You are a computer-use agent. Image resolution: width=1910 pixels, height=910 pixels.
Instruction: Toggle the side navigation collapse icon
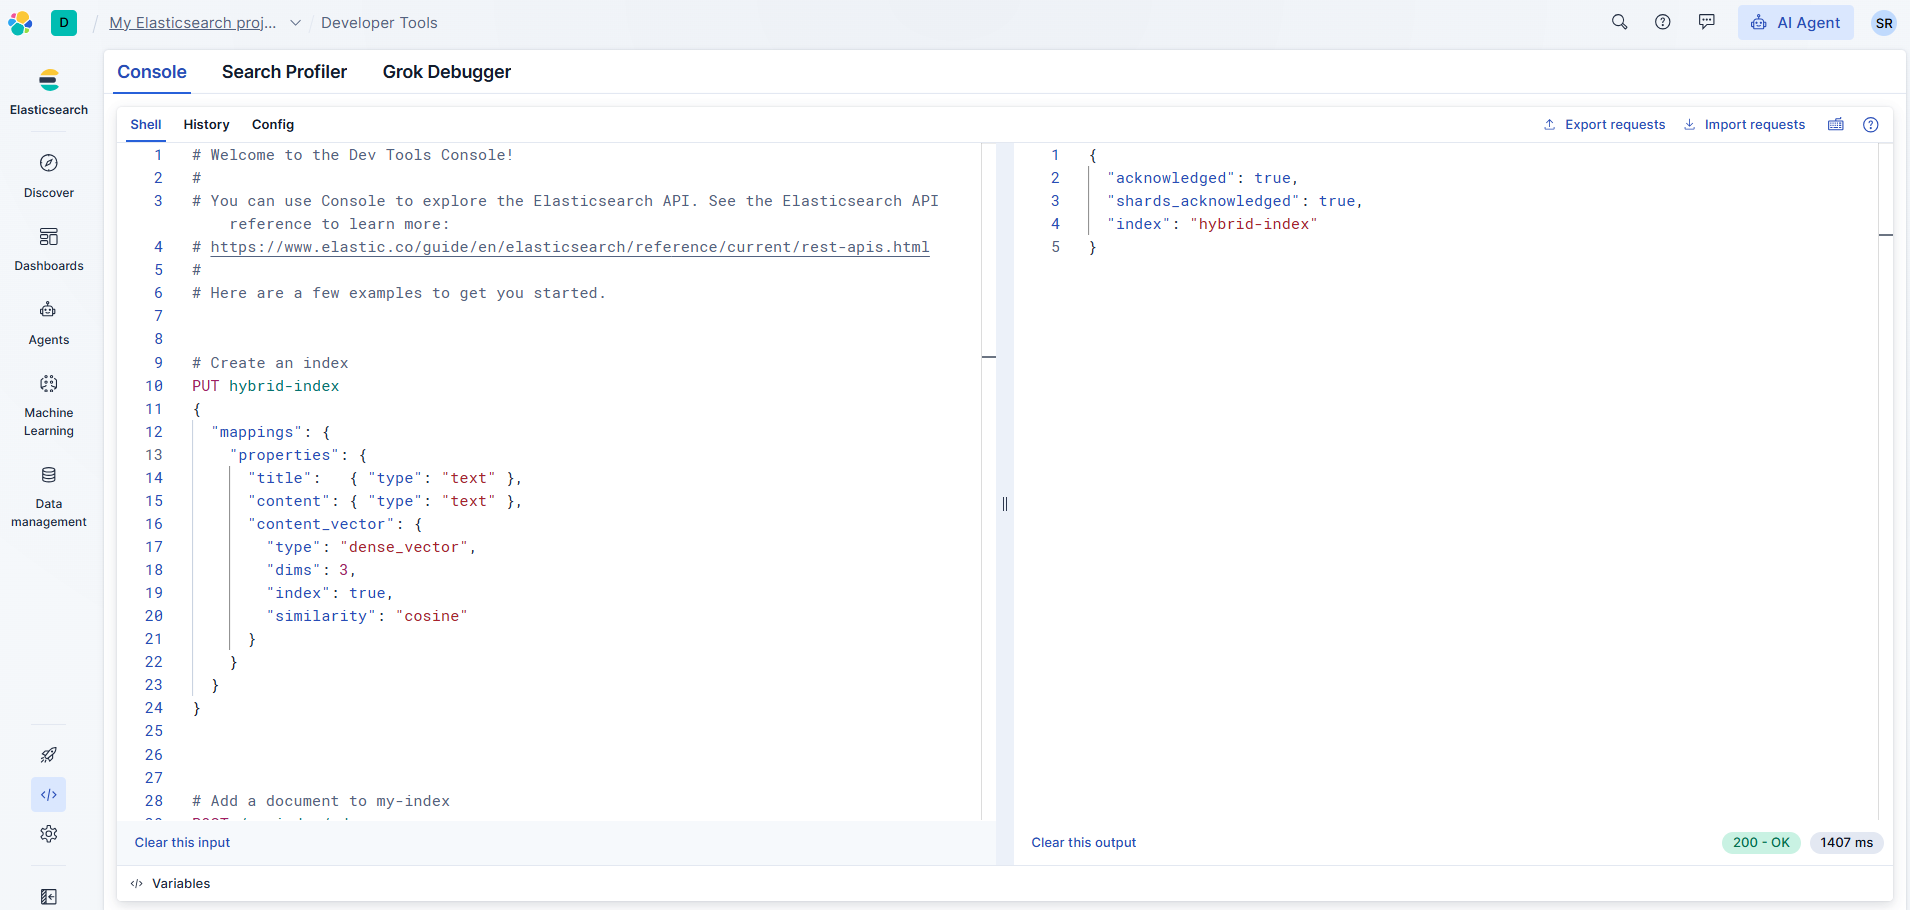49,897
